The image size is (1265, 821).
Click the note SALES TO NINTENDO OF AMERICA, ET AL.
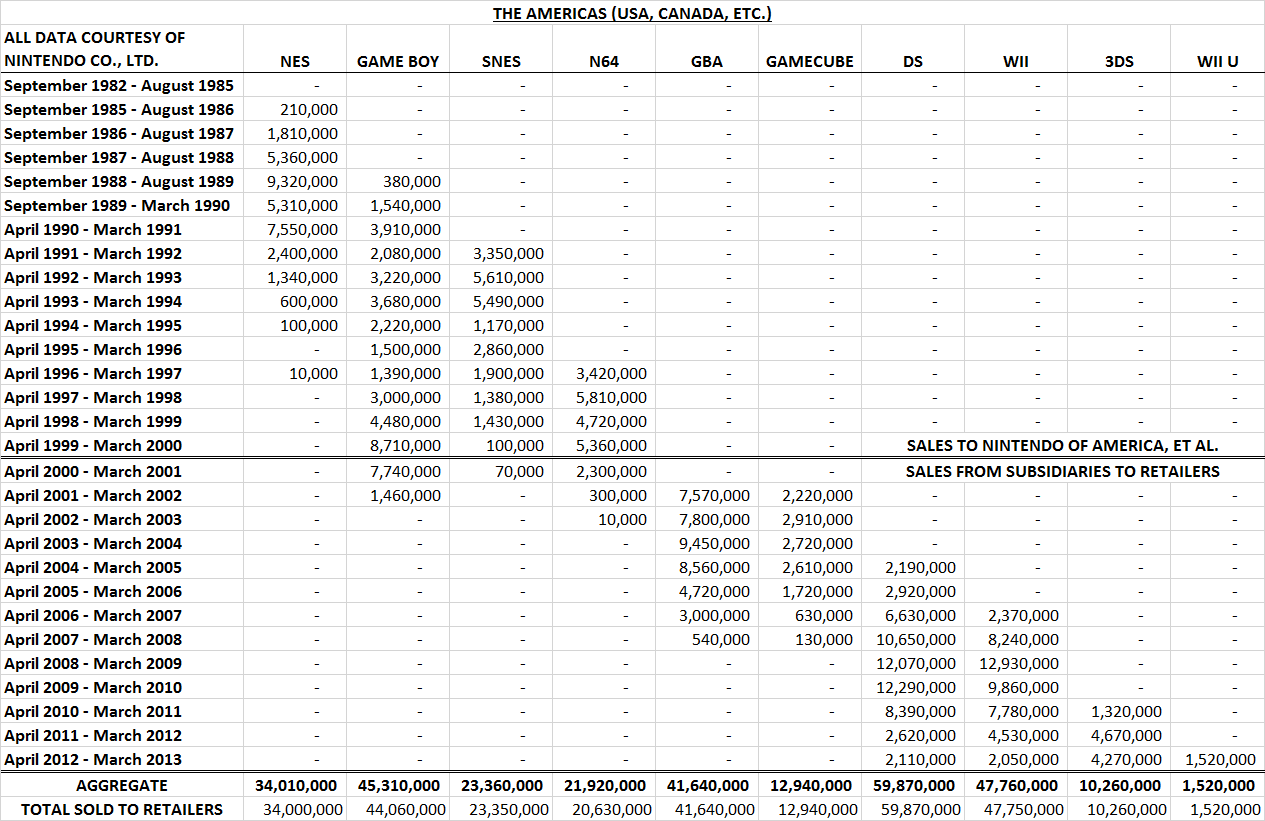tap(1063, 445)
